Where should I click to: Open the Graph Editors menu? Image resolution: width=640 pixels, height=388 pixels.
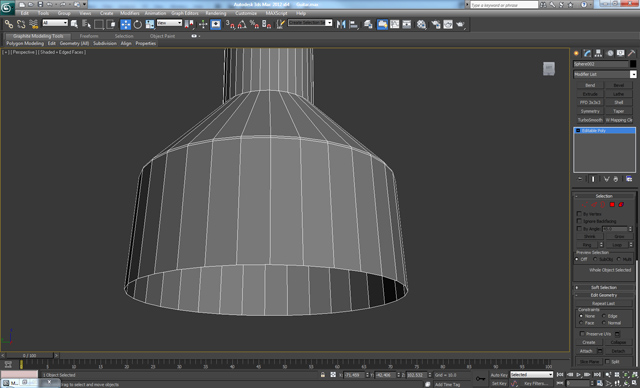point(184,13)
